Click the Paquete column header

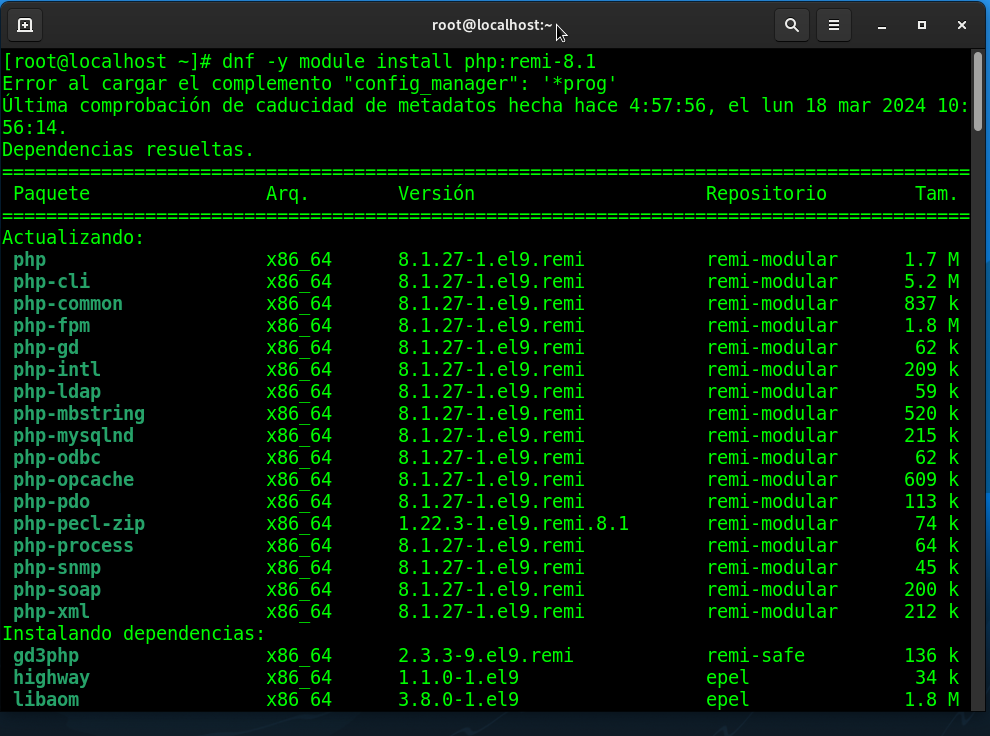[52, 194]
